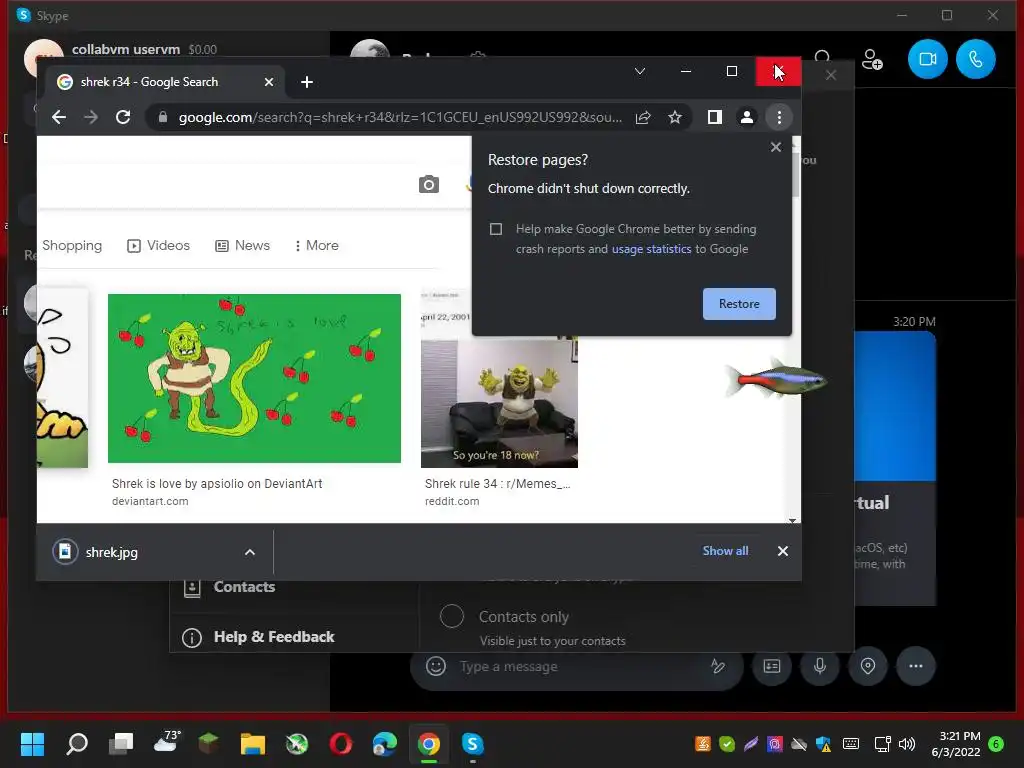Open more Skype message options
This screenshot has width=1024, height=768.
click(x=916, y=666)
